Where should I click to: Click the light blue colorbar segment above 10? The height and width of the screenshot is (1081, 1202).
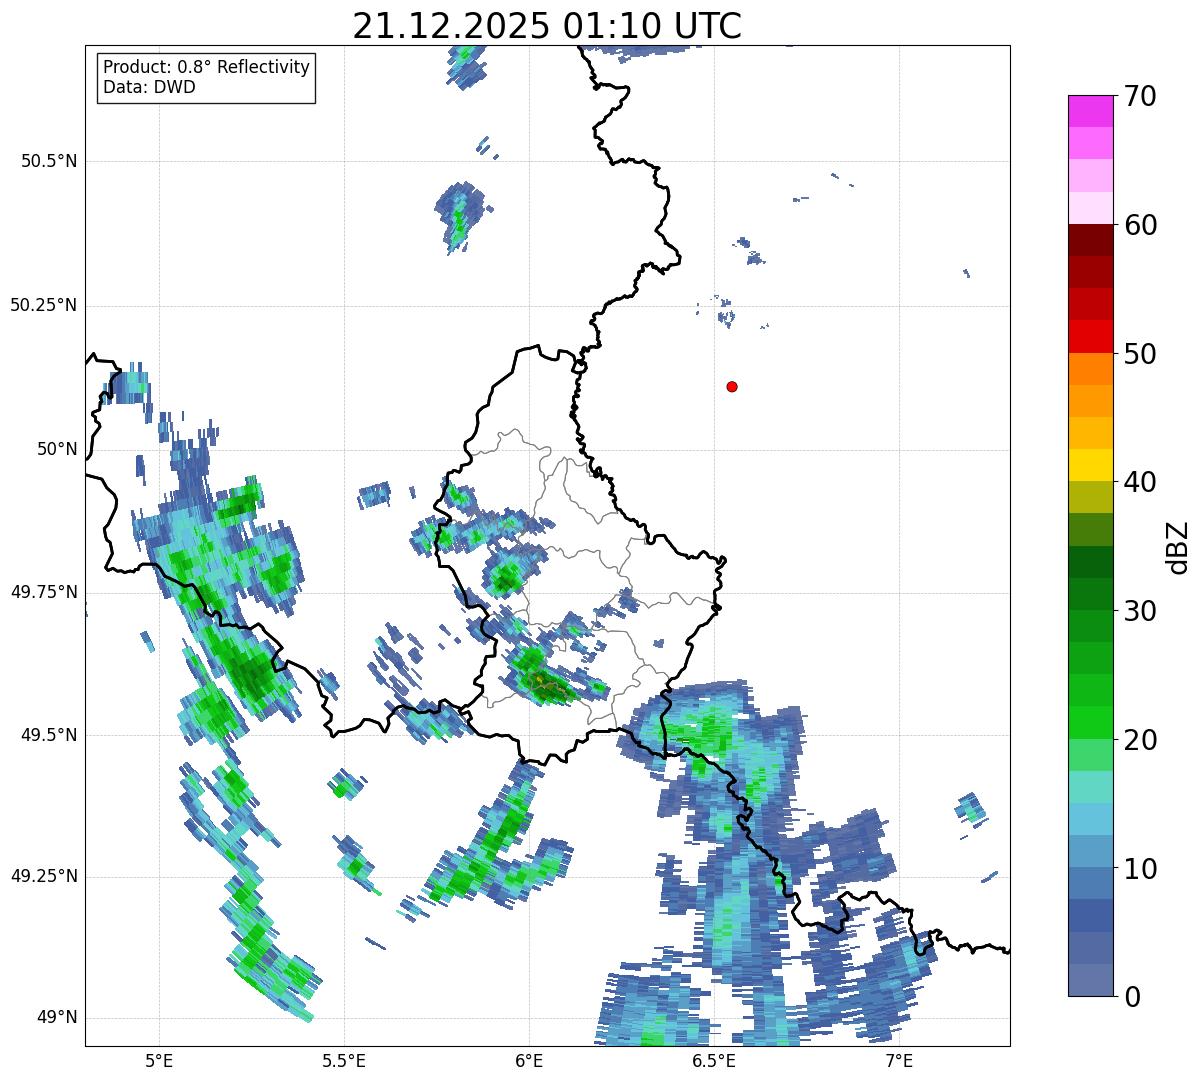coord(1090,851)
